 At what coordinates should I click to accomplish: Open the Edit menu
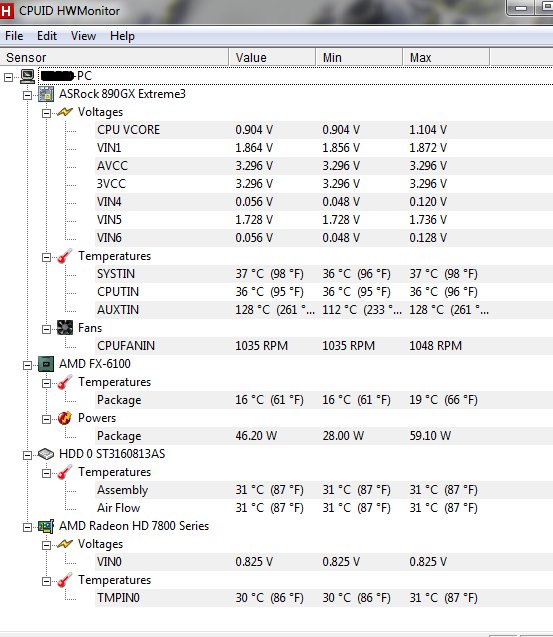point(47,36)
